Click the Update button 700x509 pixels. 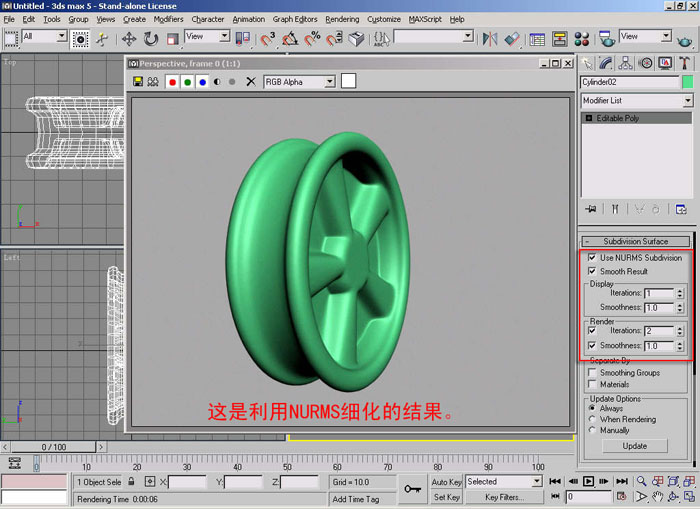coord(634,446)
